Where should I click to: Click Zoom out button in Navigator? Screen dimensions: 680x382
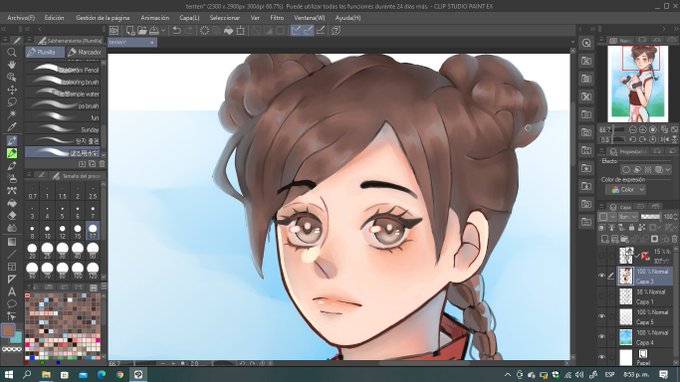(633, 130)
